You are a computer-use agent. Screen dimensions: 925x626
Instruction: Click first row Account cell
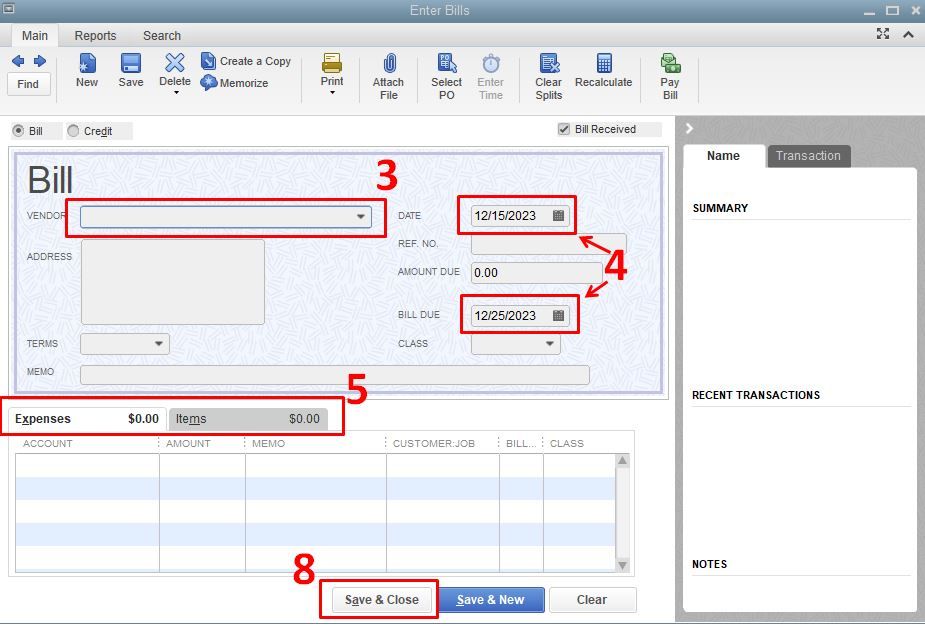pyautogui.click(x=87, y=466)
